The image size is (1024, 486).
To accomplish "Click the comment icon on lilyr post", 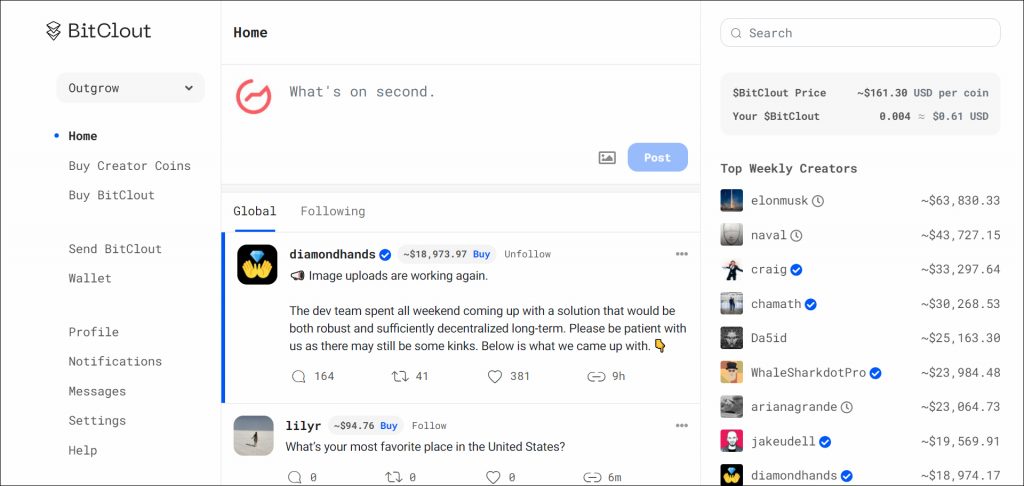I will click(295, 477).
